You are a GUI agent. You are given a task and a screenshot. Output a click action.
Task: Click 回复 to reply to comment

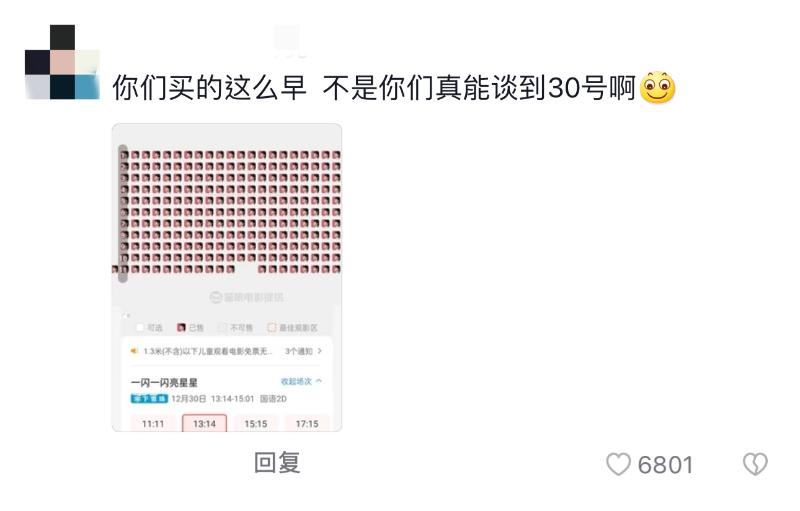click(277, 463)
